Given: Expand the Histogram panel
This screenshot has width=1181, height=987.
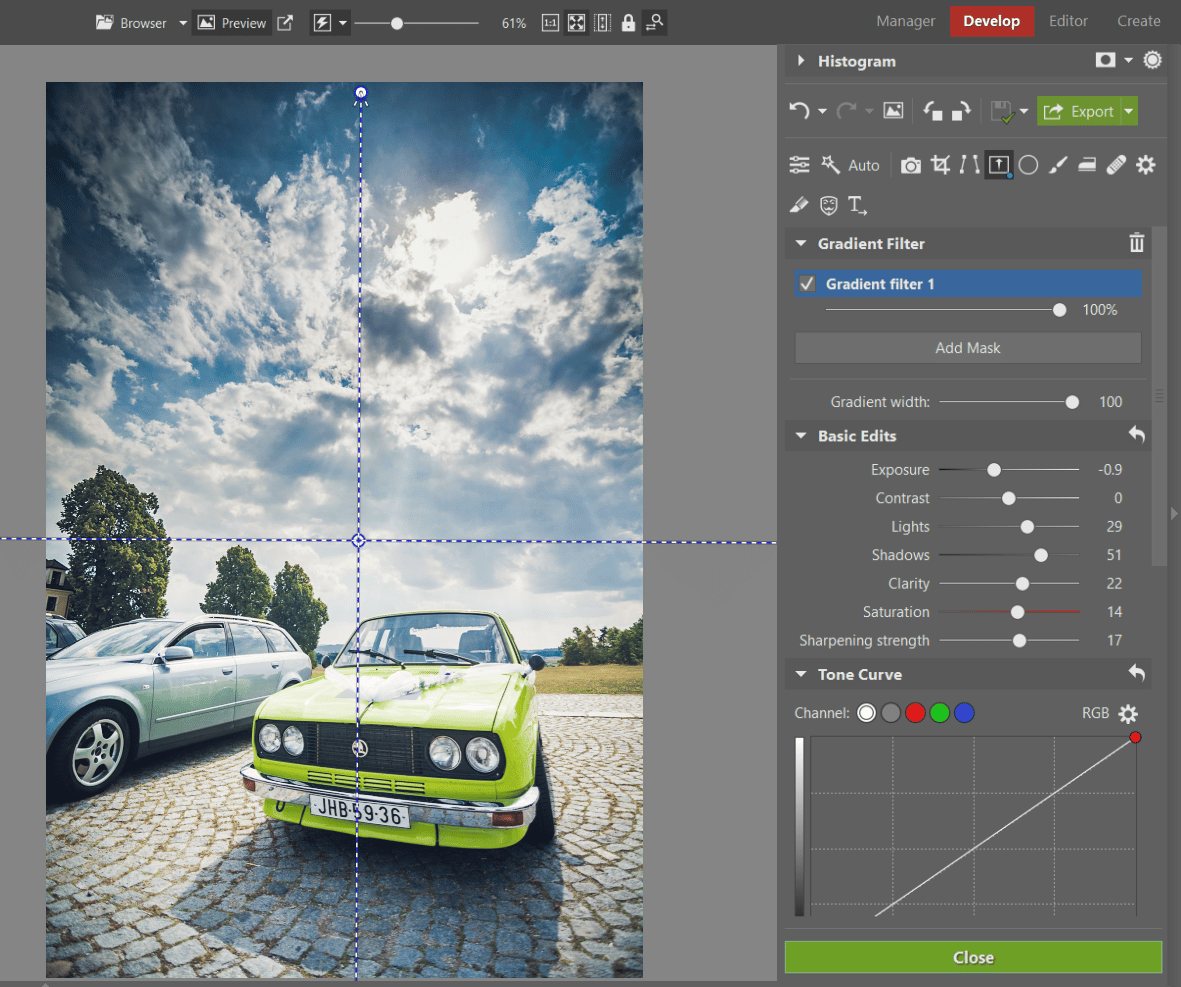Looking at the screenshot, I should pyautogui.click(x=801, y=61).
